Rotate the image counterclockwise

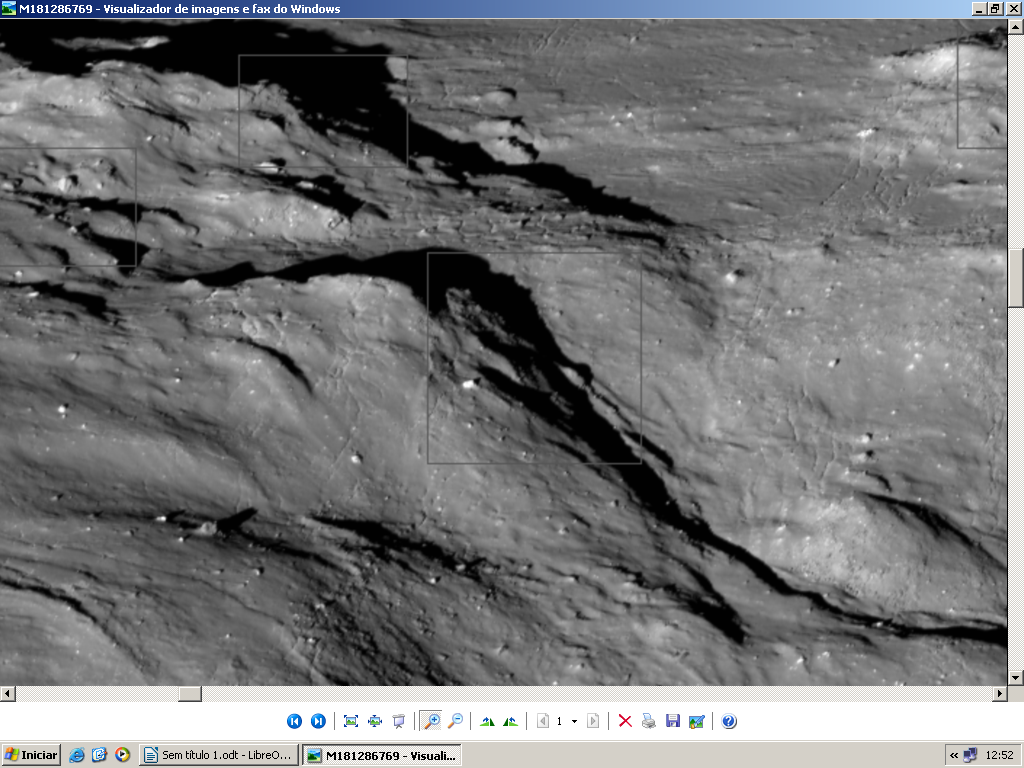pos(511,721)
